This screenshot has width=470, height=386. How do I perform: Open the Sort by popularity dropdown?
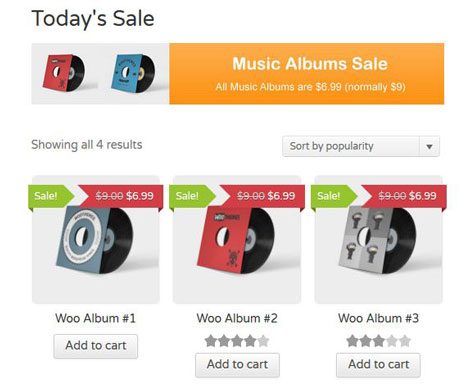pos(361,146)
